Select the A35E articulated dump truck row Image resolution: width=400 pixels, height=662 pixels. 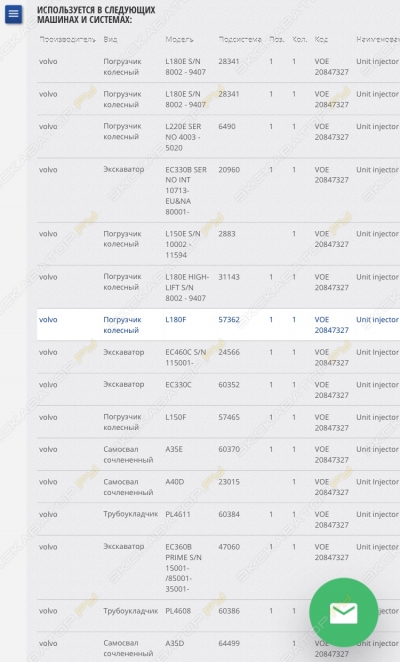coord(218,454)
